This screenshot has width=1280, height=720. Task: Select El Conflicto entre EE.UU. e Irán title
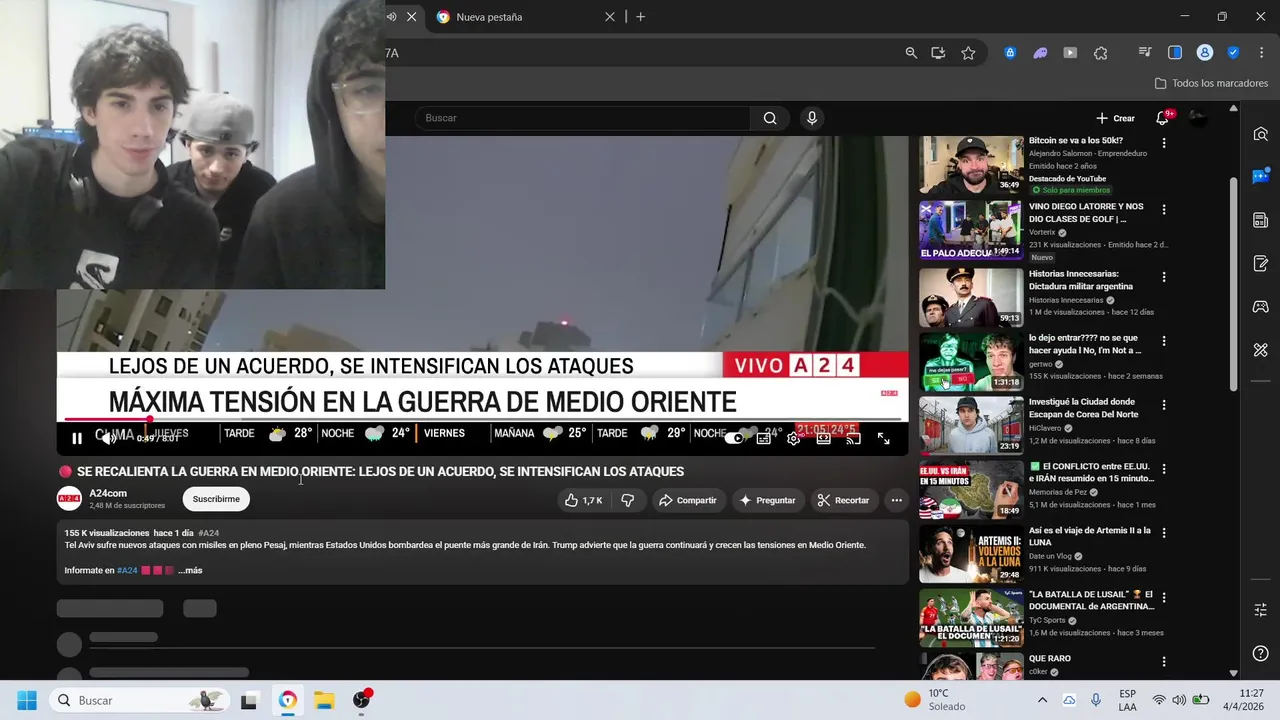pos(1091,472)
